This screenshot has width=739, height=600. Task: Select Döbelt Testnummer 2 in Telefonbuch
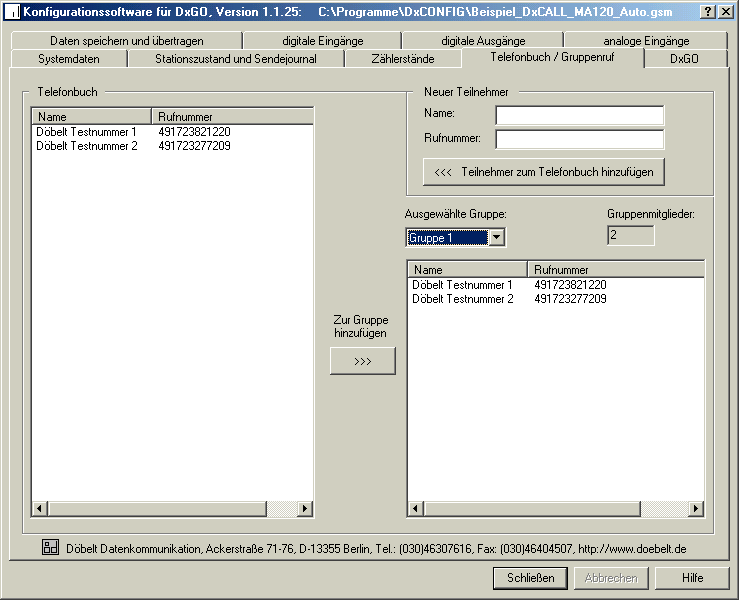click(87, 146)
